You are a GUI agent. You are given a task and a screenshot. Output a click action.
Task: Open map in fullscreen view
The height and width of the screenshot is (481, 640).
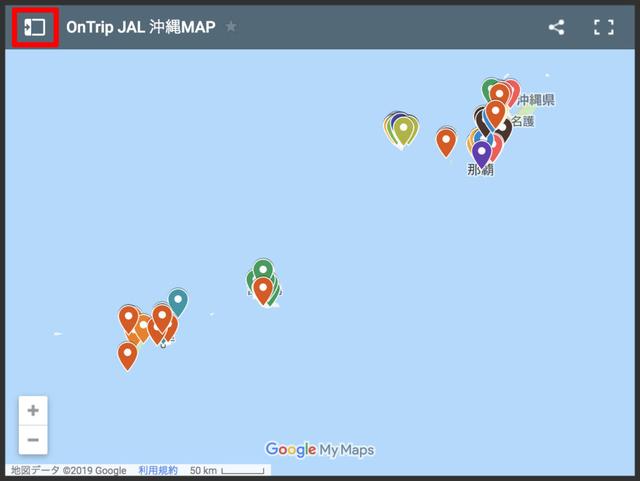click(604, 27)
